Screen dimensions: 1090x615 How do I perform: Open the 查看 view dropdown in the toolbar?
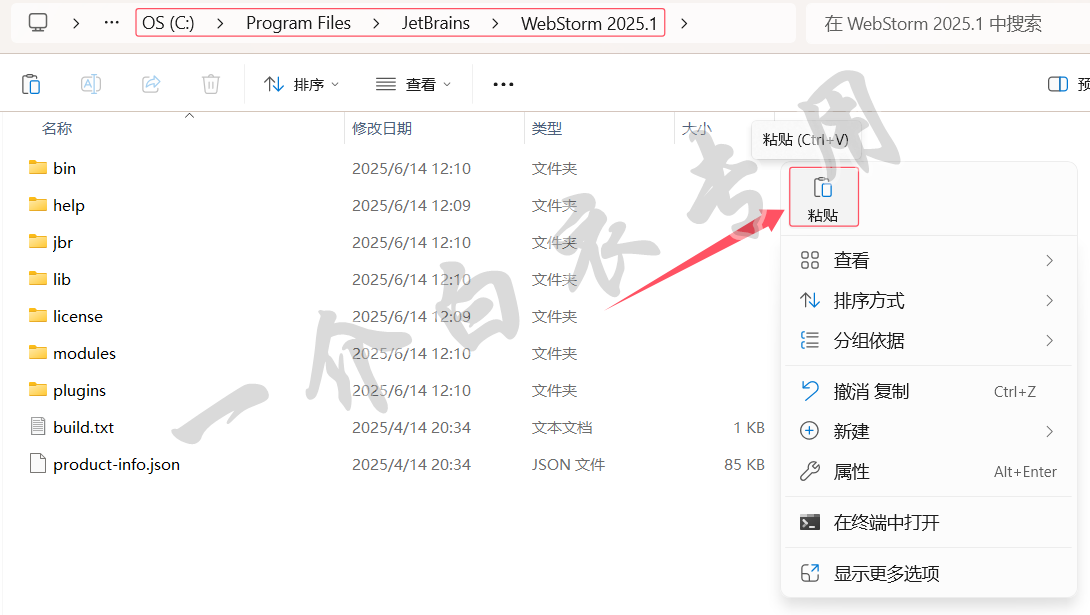414,84
